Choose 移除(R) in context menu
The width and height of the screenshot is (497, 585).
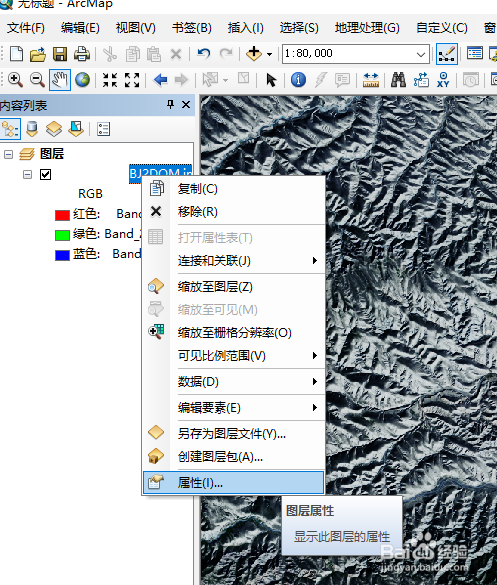click(x=233, y=212)
